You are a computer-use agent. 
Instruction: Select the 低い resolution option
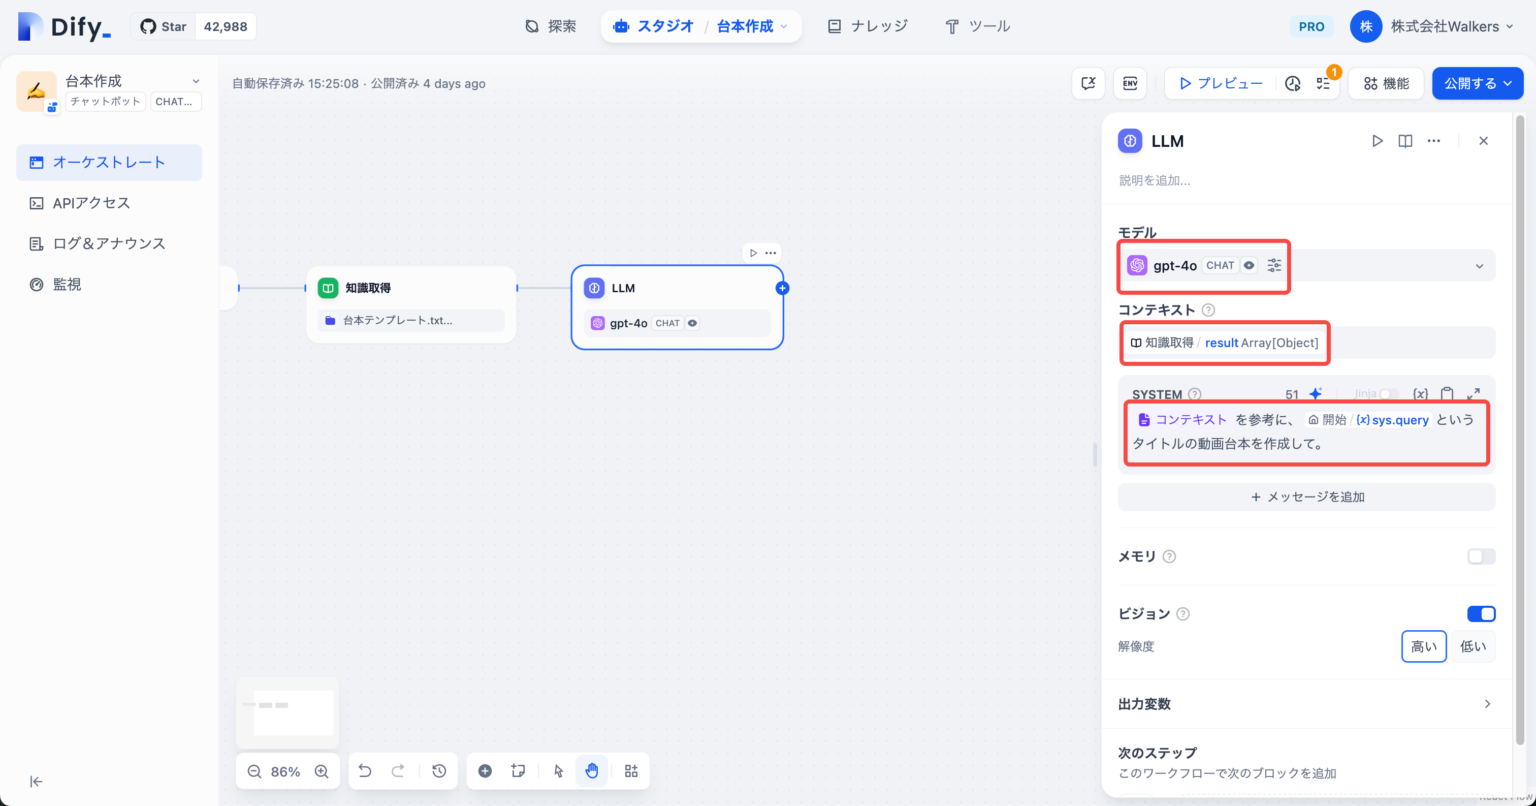[x=1473, y=646]
